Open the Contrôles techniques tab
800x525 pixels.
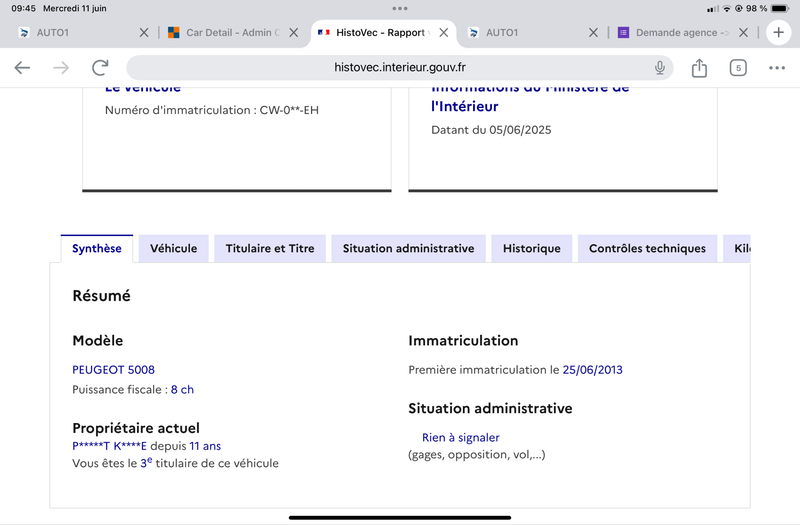647,248
